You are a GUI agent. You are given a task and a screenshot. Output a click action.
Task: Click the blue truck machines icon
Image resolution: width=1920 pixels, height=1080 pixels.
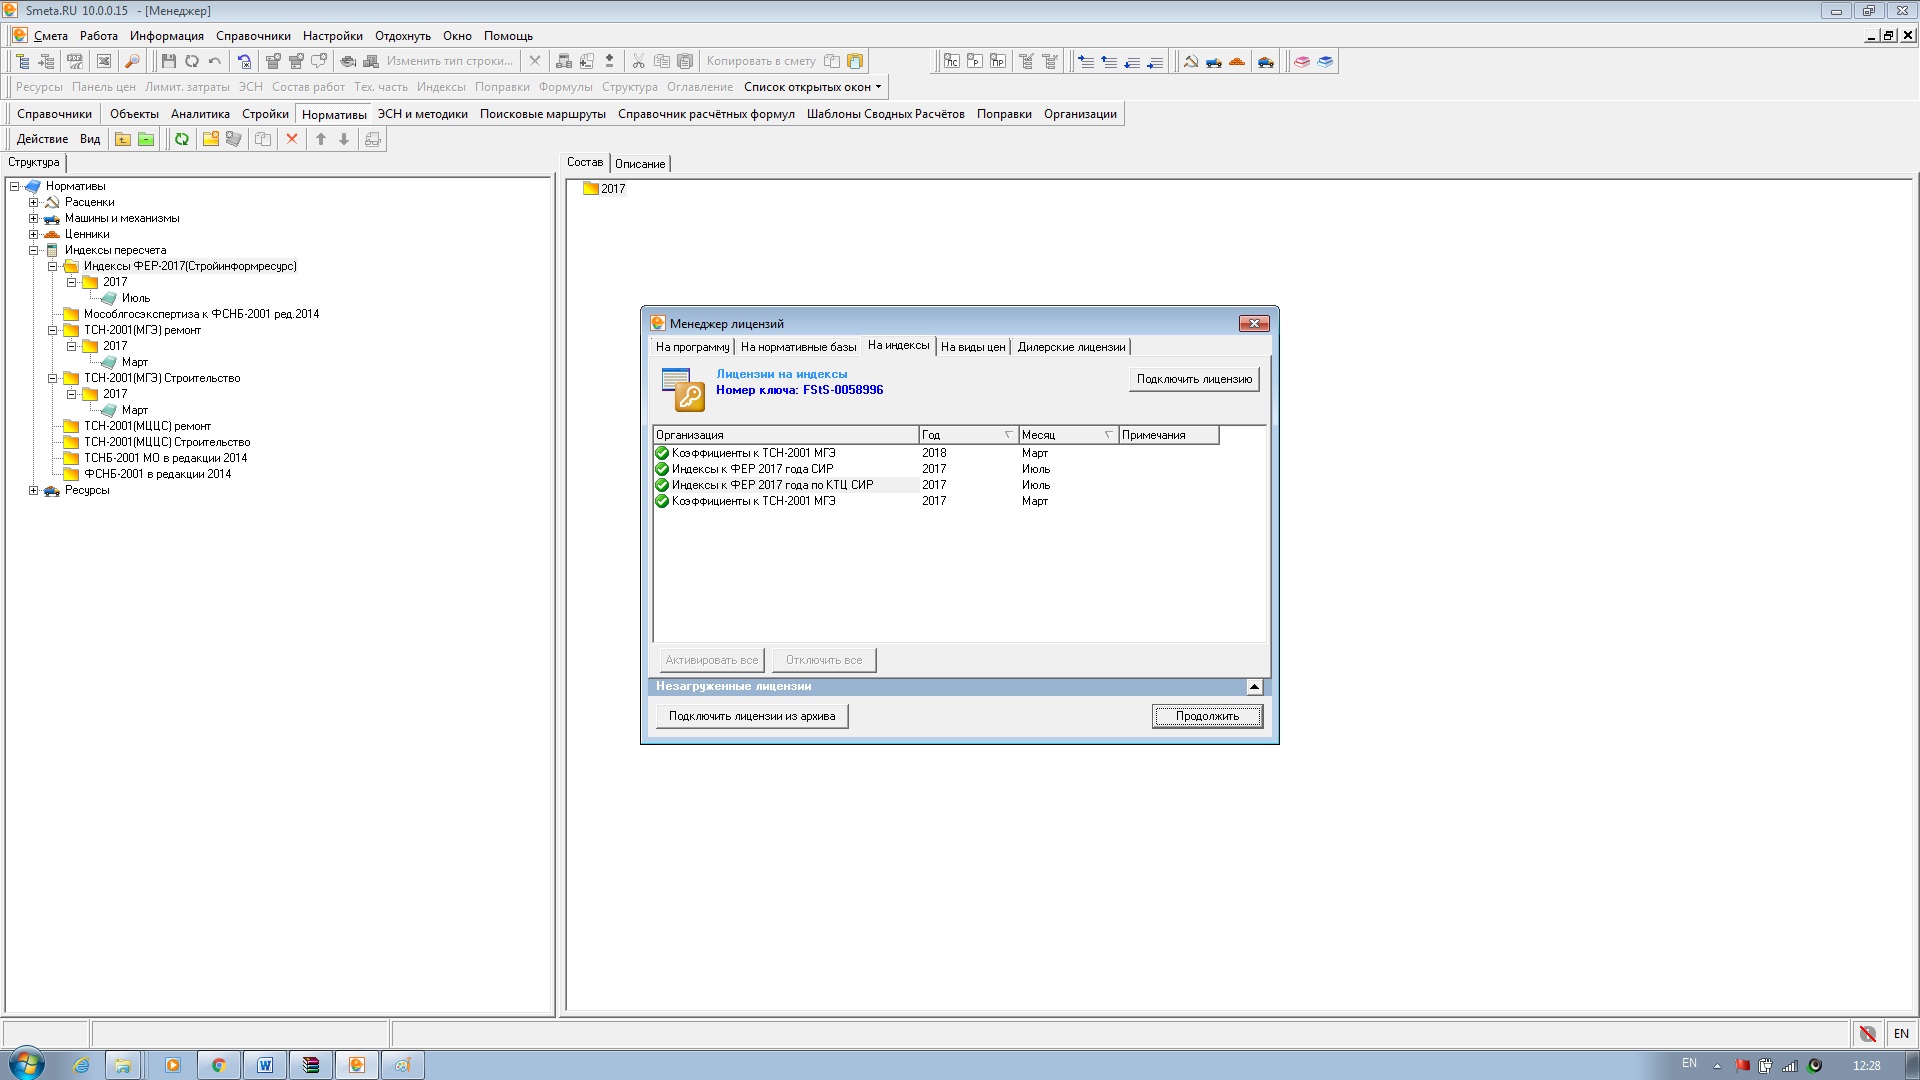point(1213,61)
